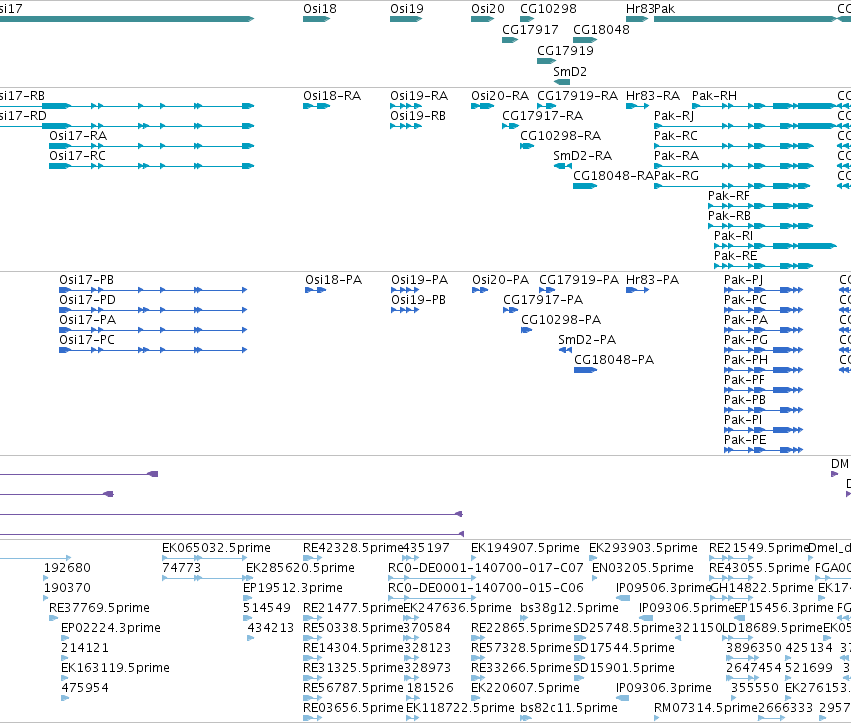Select the CG10298 gene label
Image resolution: width=851 pixels, height=723 pixels.
(548, 9)
